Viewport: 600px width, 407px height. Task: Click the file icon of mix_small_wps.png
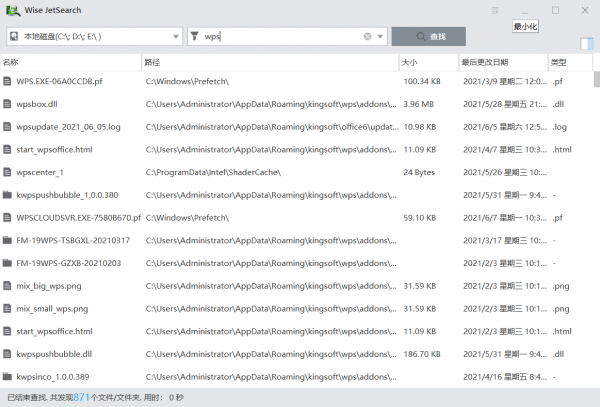click(7, 308)
